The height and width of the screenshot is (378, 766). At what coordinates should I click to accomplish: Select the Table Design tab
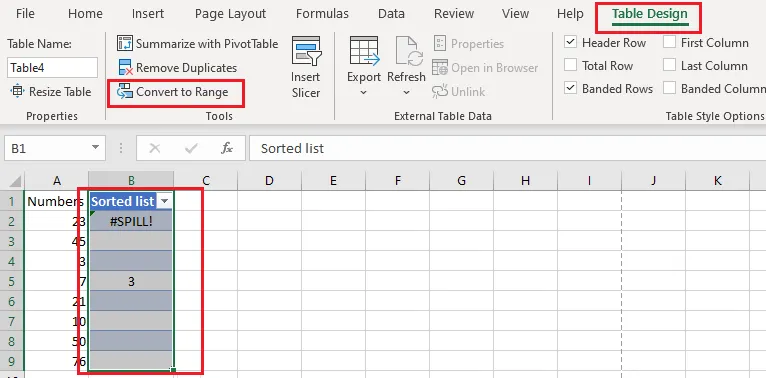pos(650,14)
